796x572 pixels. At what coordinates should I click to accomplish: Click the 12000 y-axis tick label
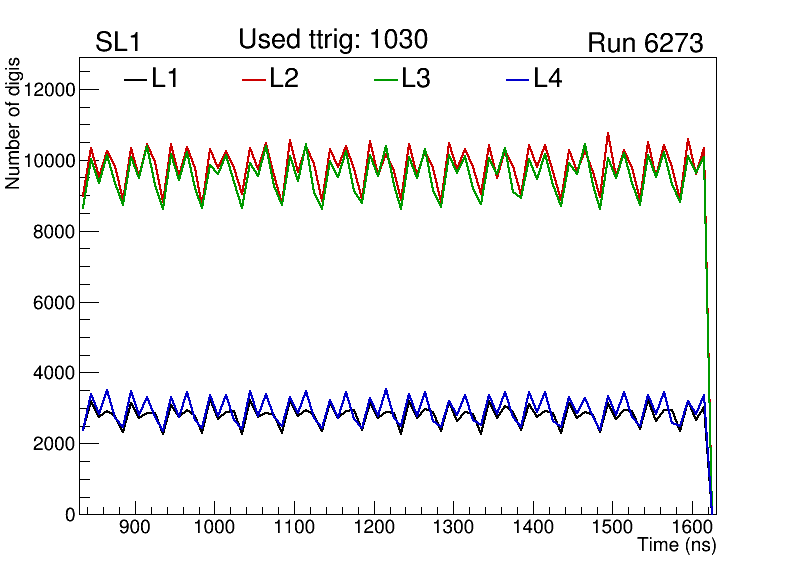click(x=48, y=90)
